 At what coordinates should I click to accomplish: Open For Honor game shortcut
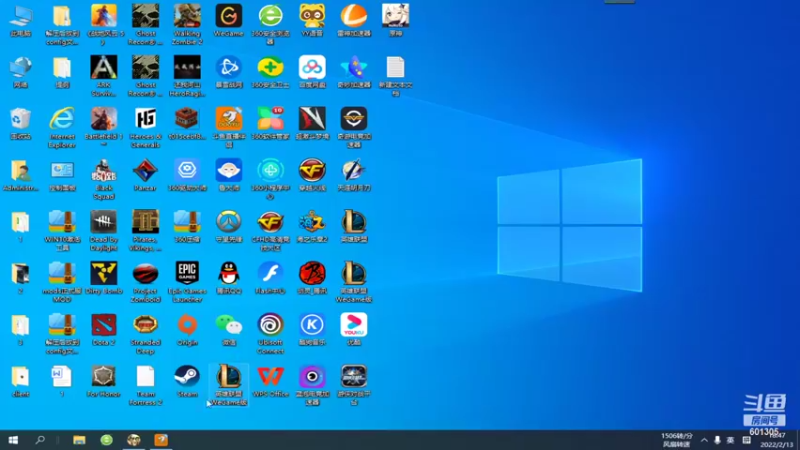coord(104,381)
